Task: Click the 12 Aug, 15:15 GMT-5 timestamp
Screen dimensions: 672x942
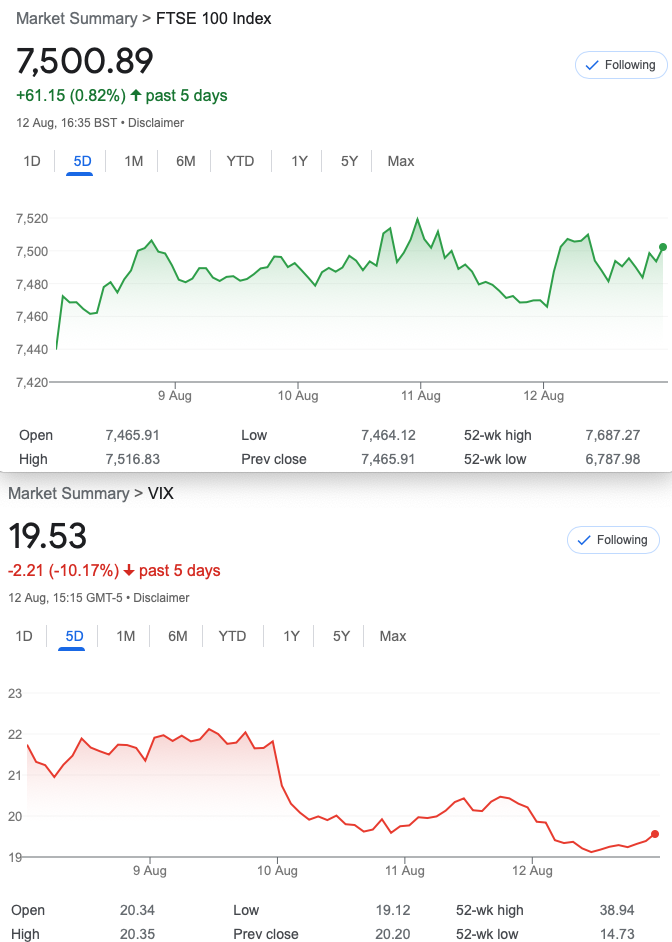Action: [65, 598]
